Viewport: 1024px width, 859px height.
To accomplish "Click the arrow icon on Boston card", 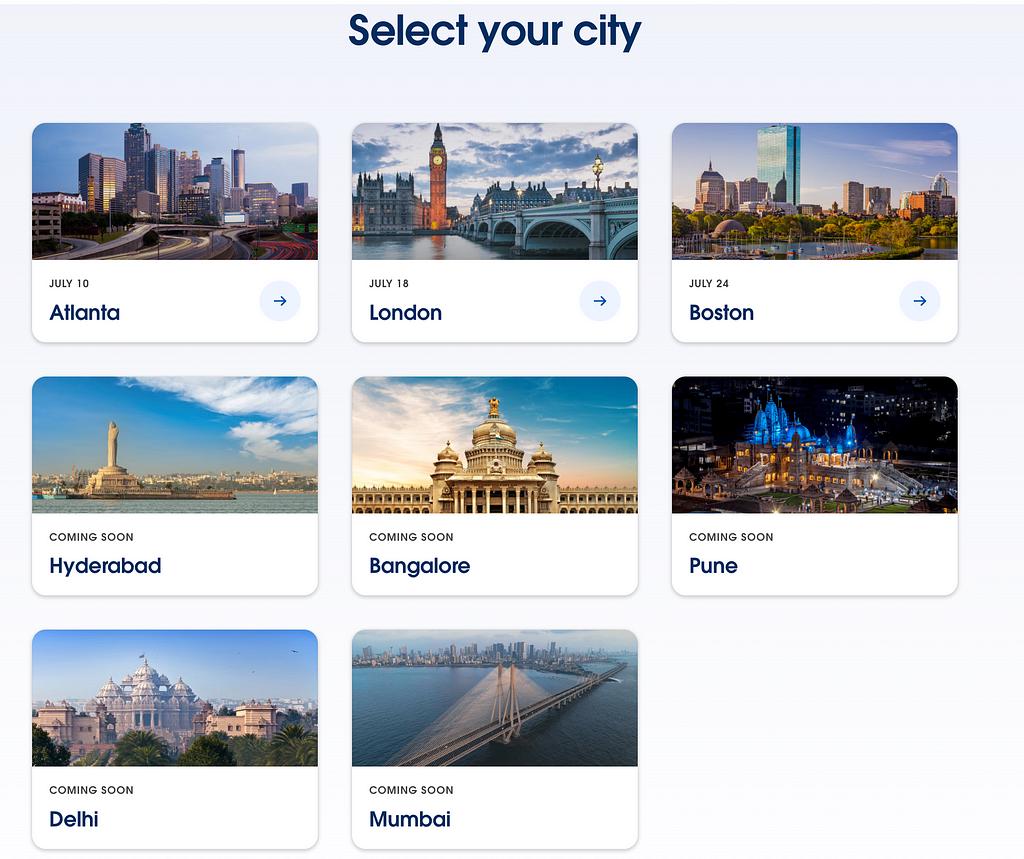I will click(920, 301).
